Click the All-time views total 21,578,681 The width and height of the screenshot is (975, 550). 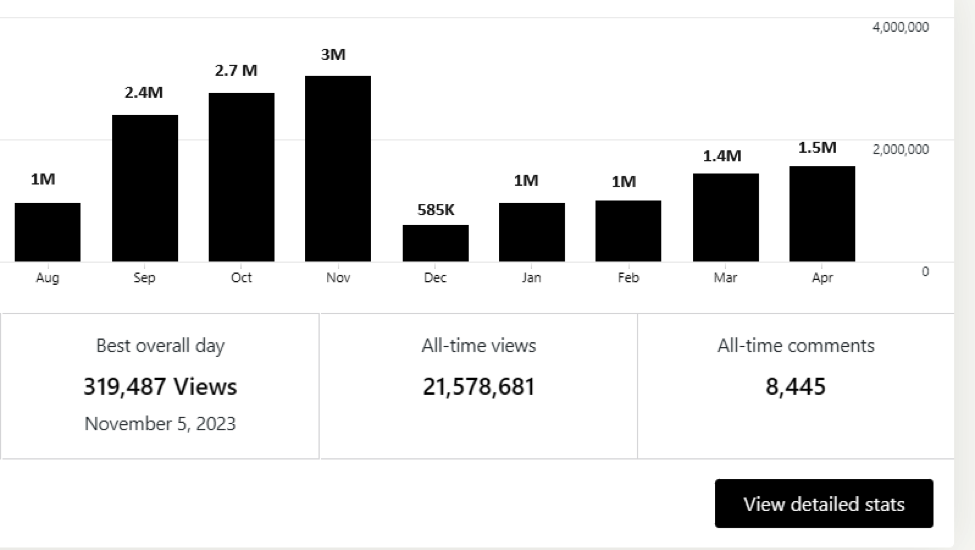click(x=478, y=387)
